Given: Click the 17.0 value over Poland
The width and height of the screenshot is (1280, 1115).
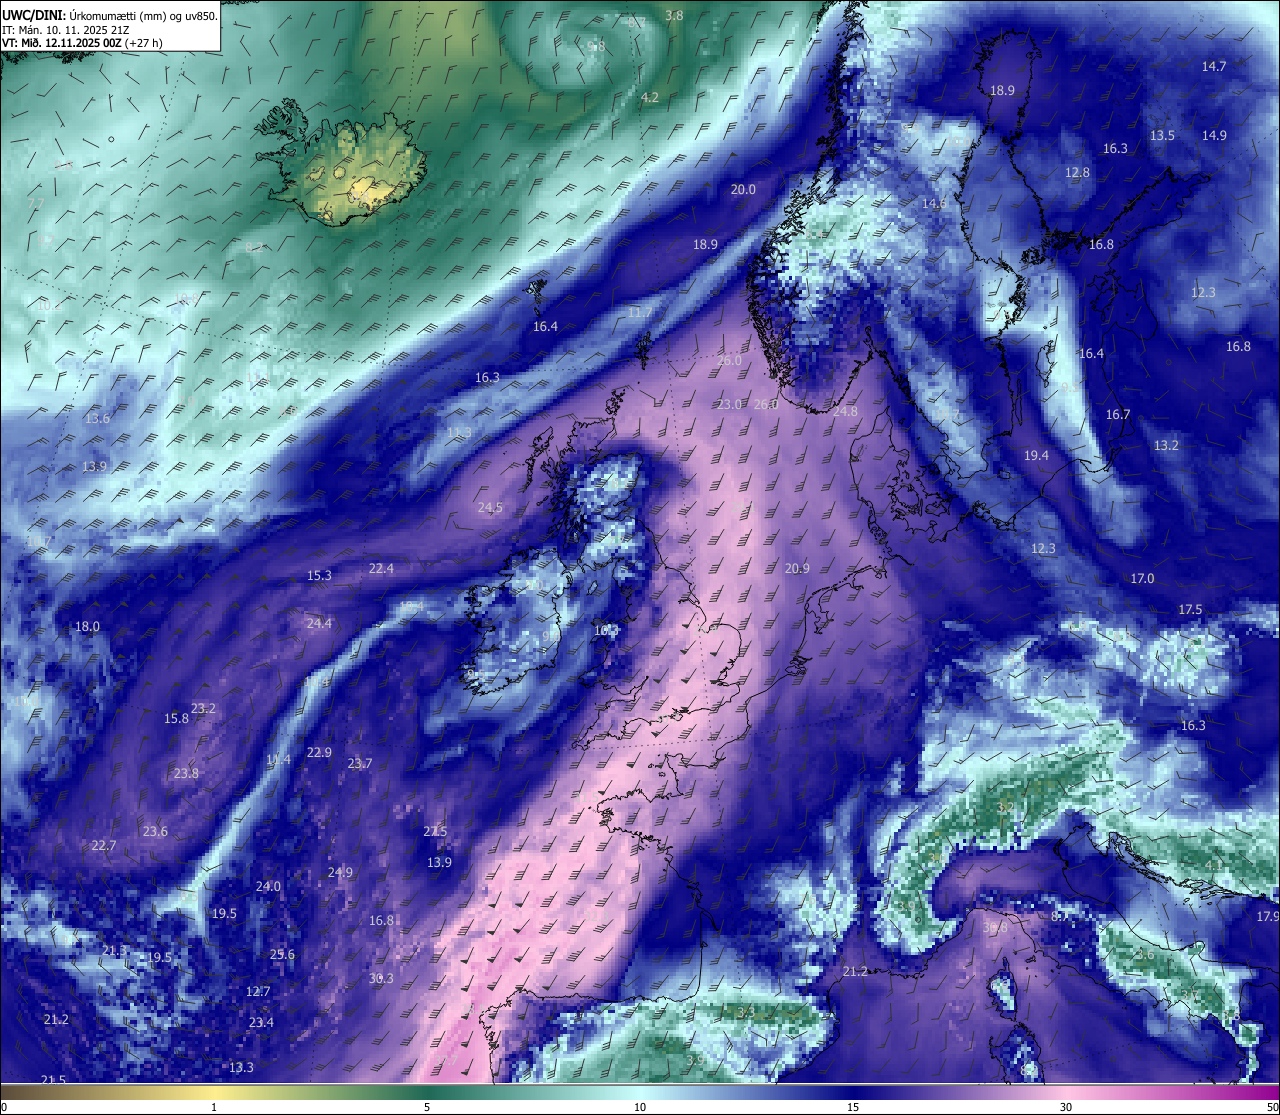Looking at the screenshot, I should click(1142, 578).
